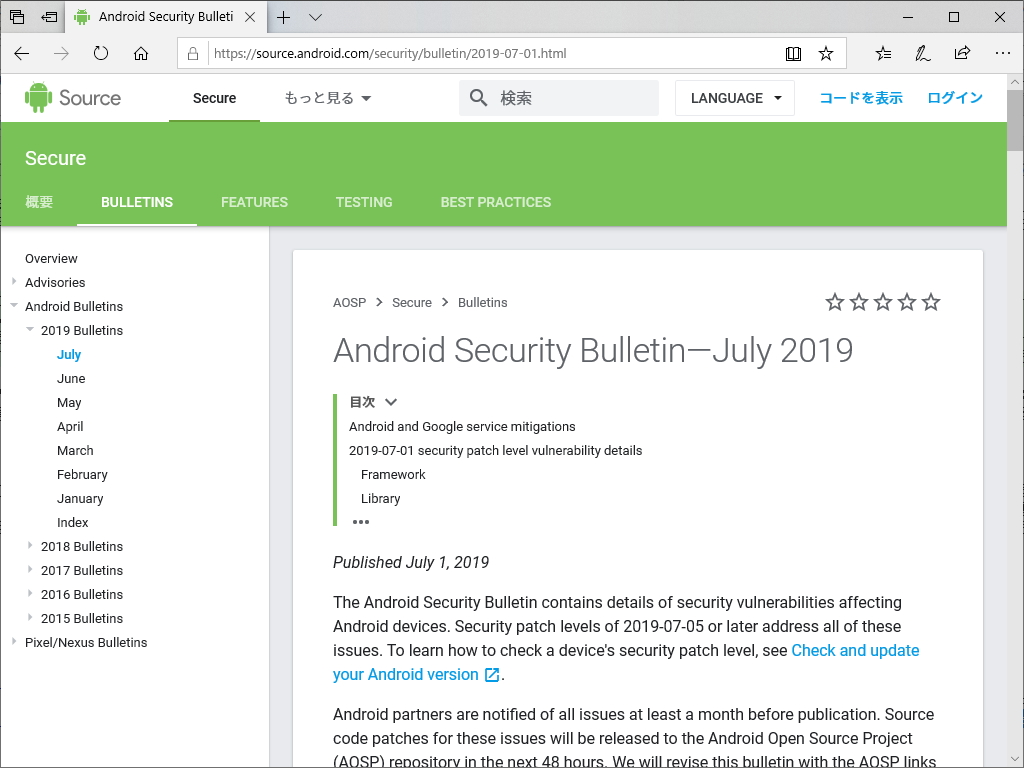Click the Check and update your Android version link
Image resolution: width=1024 pixels, height=768 pixels.
tap(855, 650)
